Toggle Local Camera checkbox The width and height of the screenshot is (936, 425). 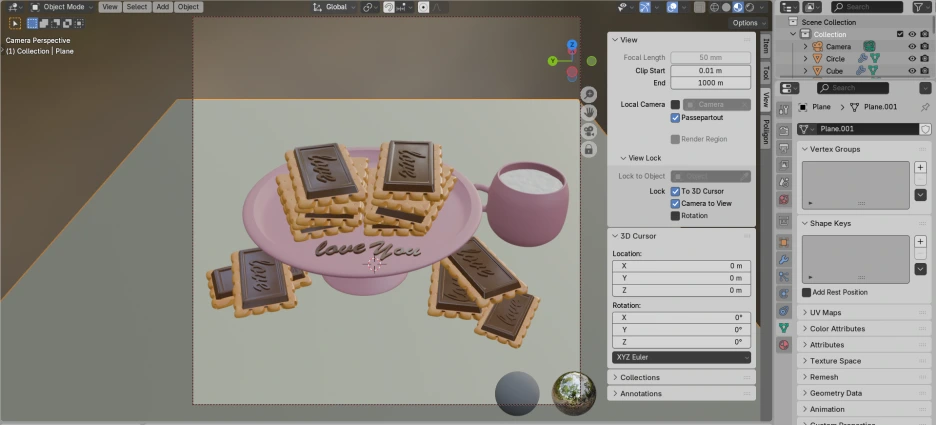pos(675,104)
